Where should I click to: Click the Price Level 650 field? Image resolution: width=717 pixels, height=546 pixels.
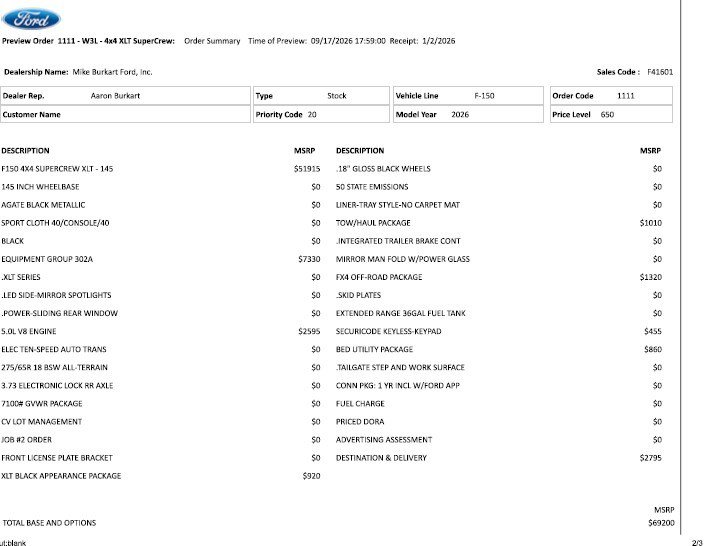[611, 114]
